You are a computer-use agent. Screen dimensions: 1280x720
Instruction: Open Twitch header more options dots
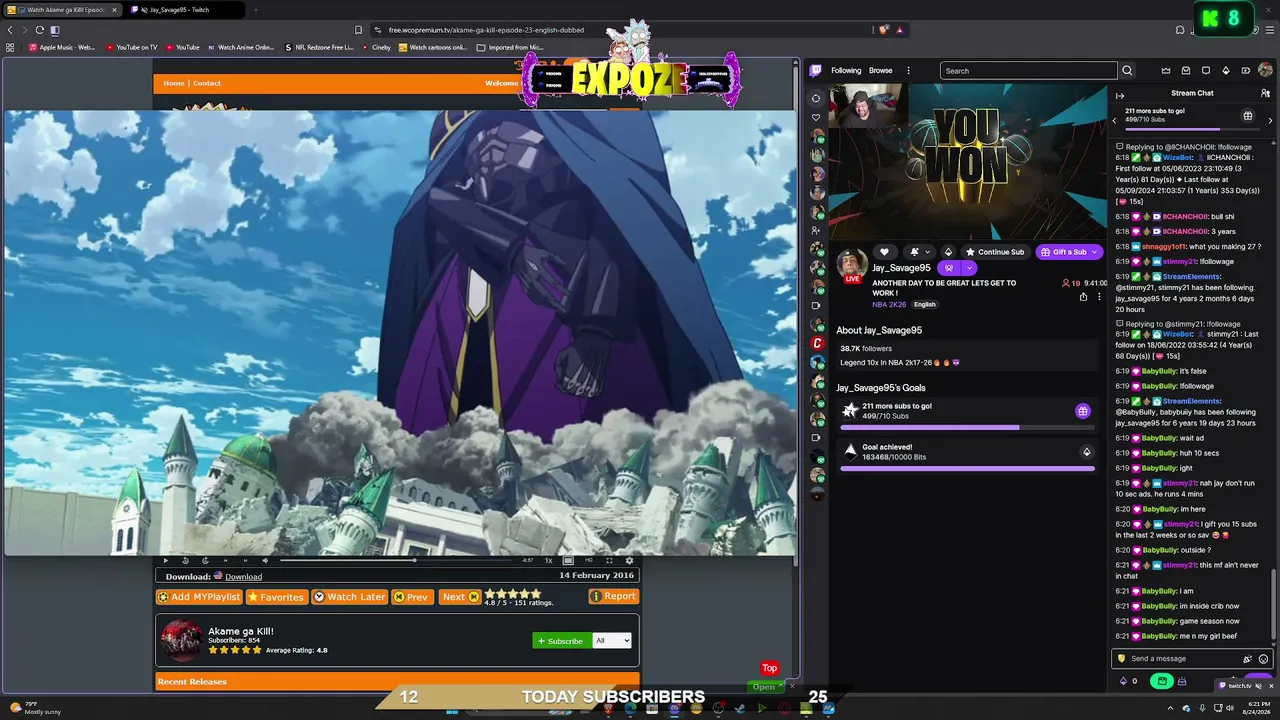(x=908, y=70)
